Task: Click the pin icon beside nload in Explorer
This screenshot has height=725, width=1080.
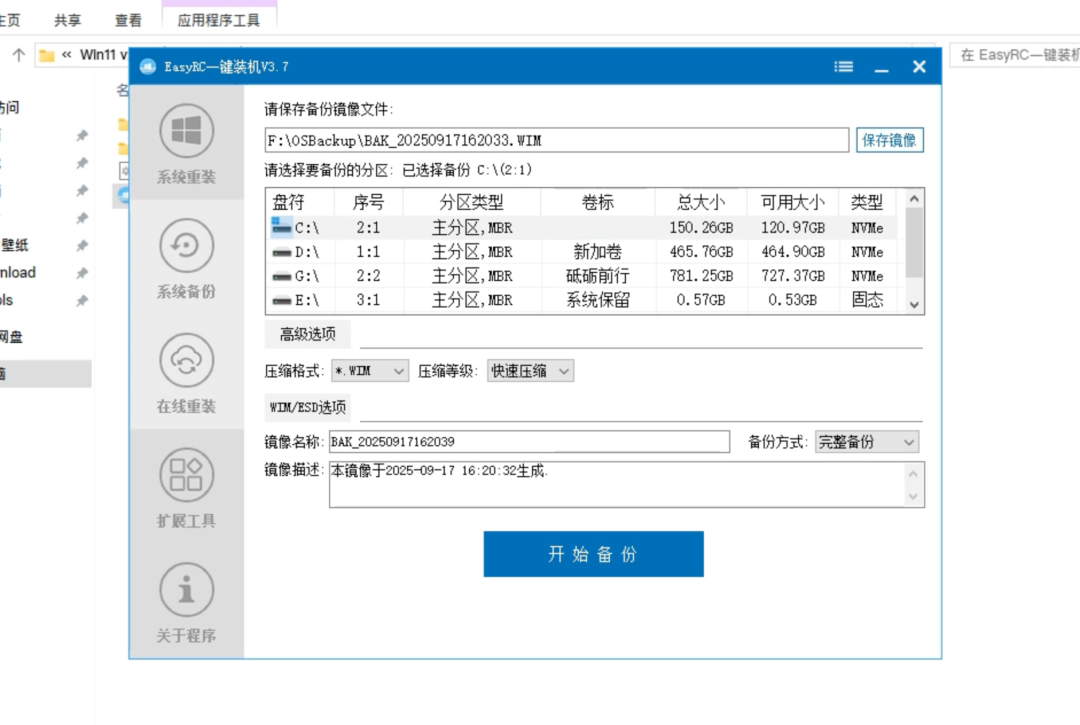Action: (x=82, y=273)
